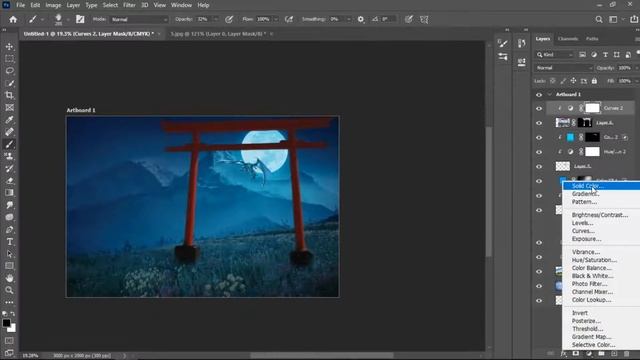Select the Zoom tool

(x=9, y=290)
